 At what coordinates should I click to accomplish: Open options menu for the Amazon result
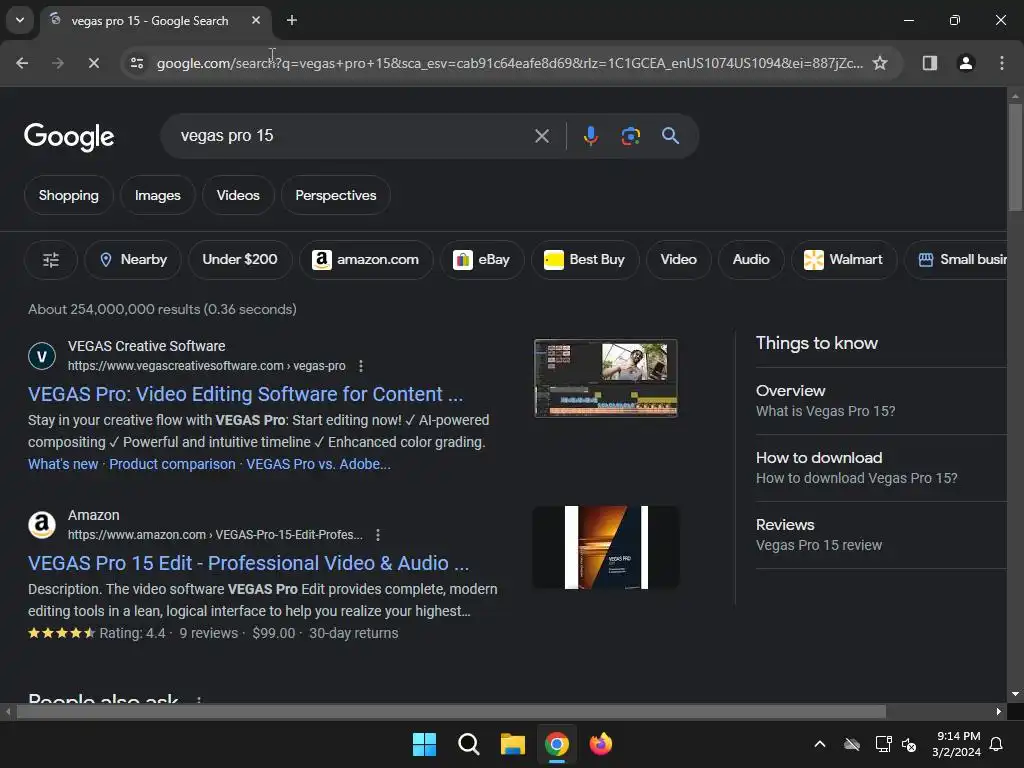377,535
